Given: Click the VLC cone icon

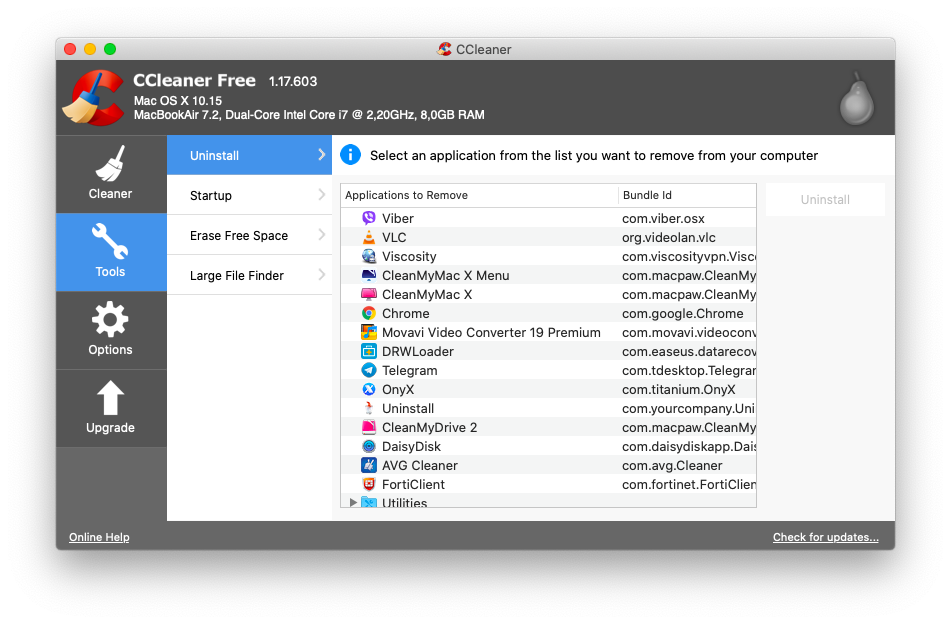Looking at the screenshot, I should coord(369,237).
